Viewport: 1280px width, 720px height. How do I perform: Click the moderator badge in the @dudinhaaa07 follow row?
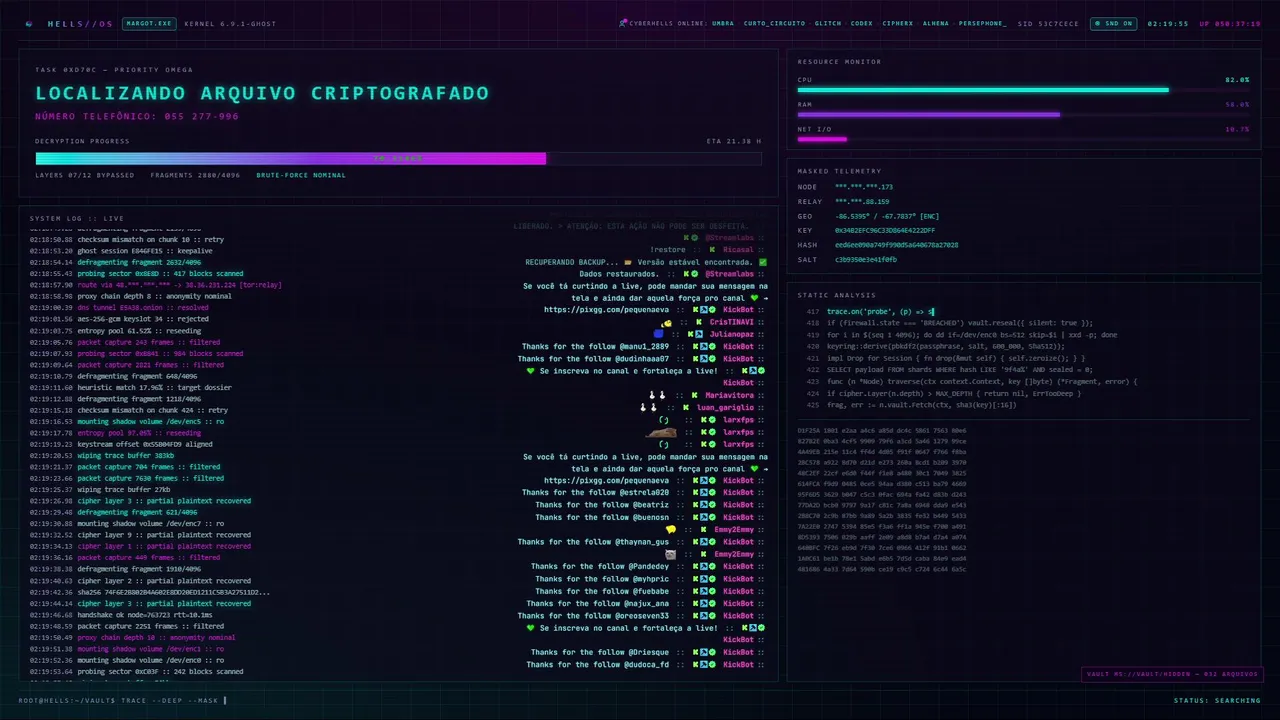point(702,358)
